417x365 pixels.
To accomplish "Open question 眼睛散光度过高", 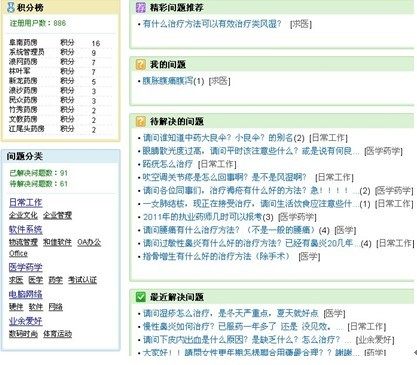I will pos(251,151).
